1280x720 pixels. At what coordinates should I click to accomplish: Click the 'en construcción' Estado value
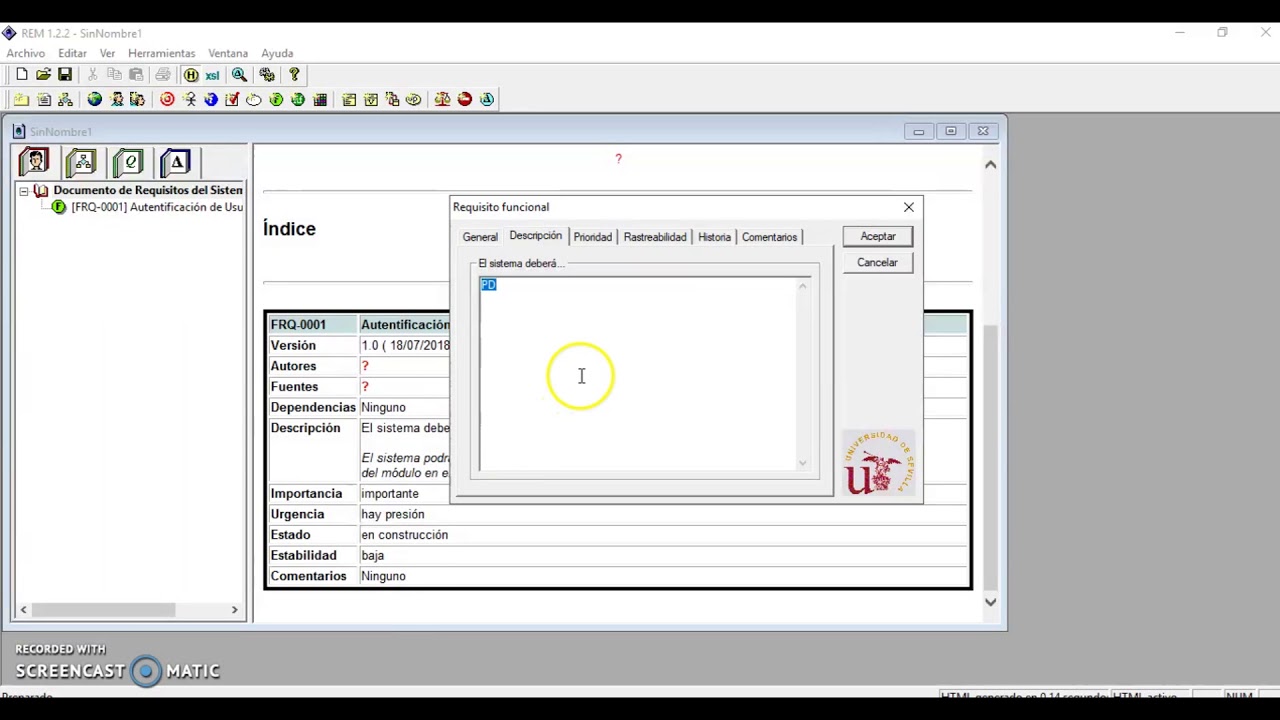point(404,535)
